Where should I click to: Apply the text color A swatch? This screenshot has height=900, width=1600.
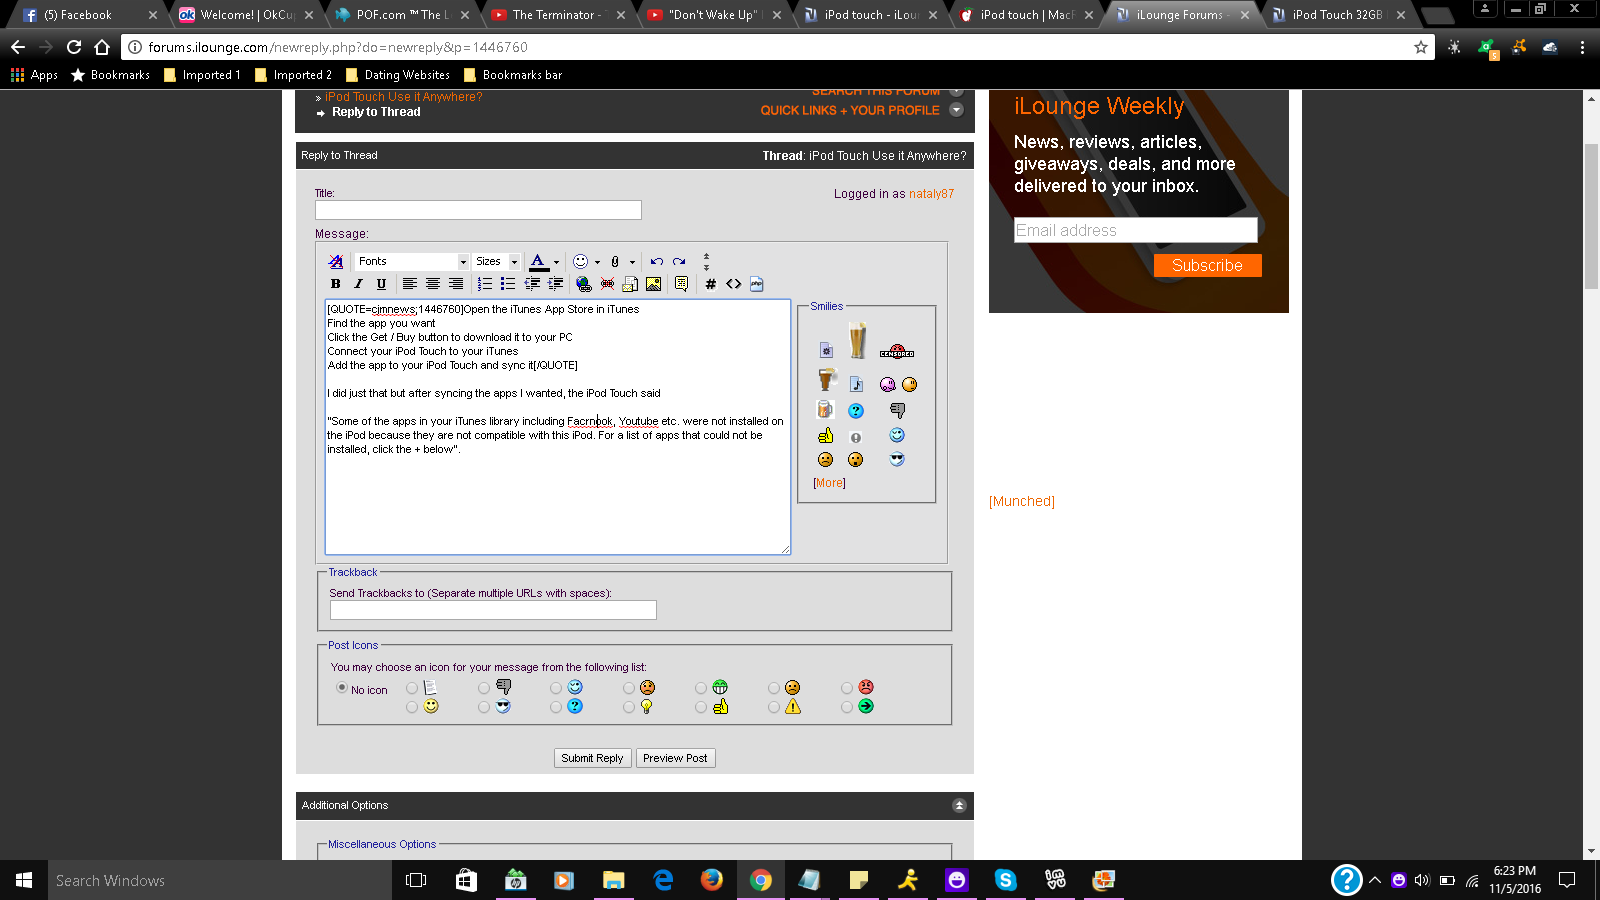pos(538,262)
